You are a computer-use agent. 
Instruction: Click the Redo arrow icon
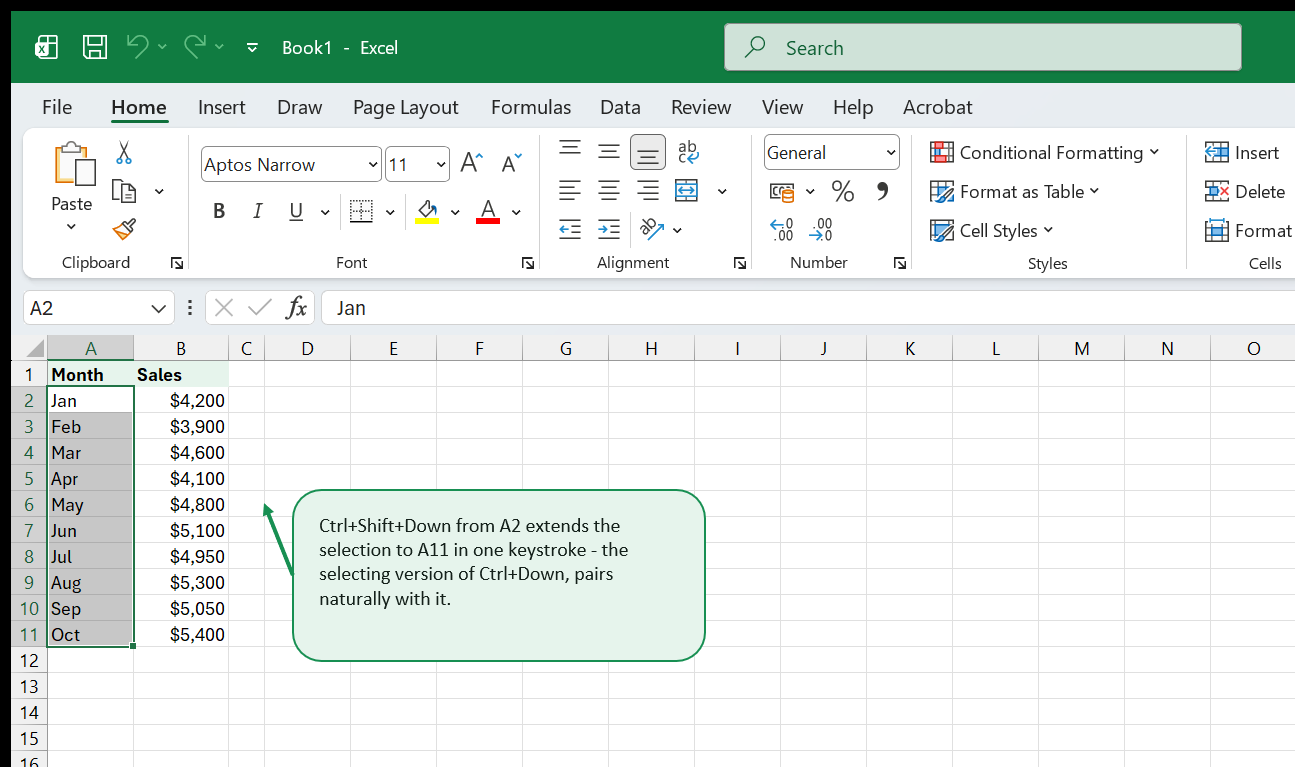194,46
